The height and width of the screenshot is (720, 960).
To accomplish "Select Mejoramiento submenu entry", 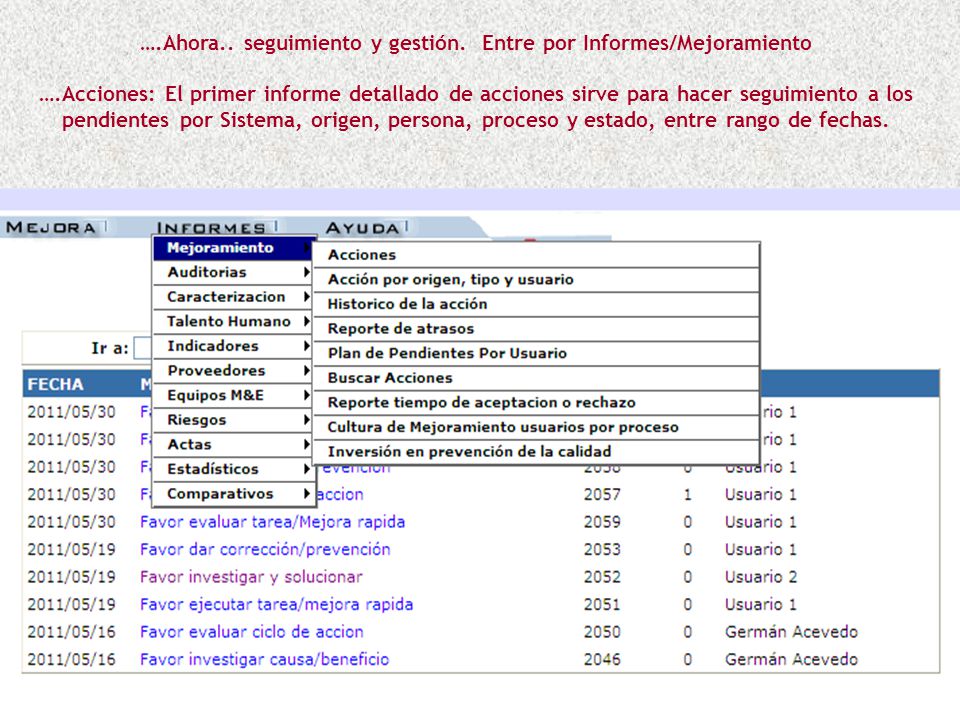I will pos(234,247).
